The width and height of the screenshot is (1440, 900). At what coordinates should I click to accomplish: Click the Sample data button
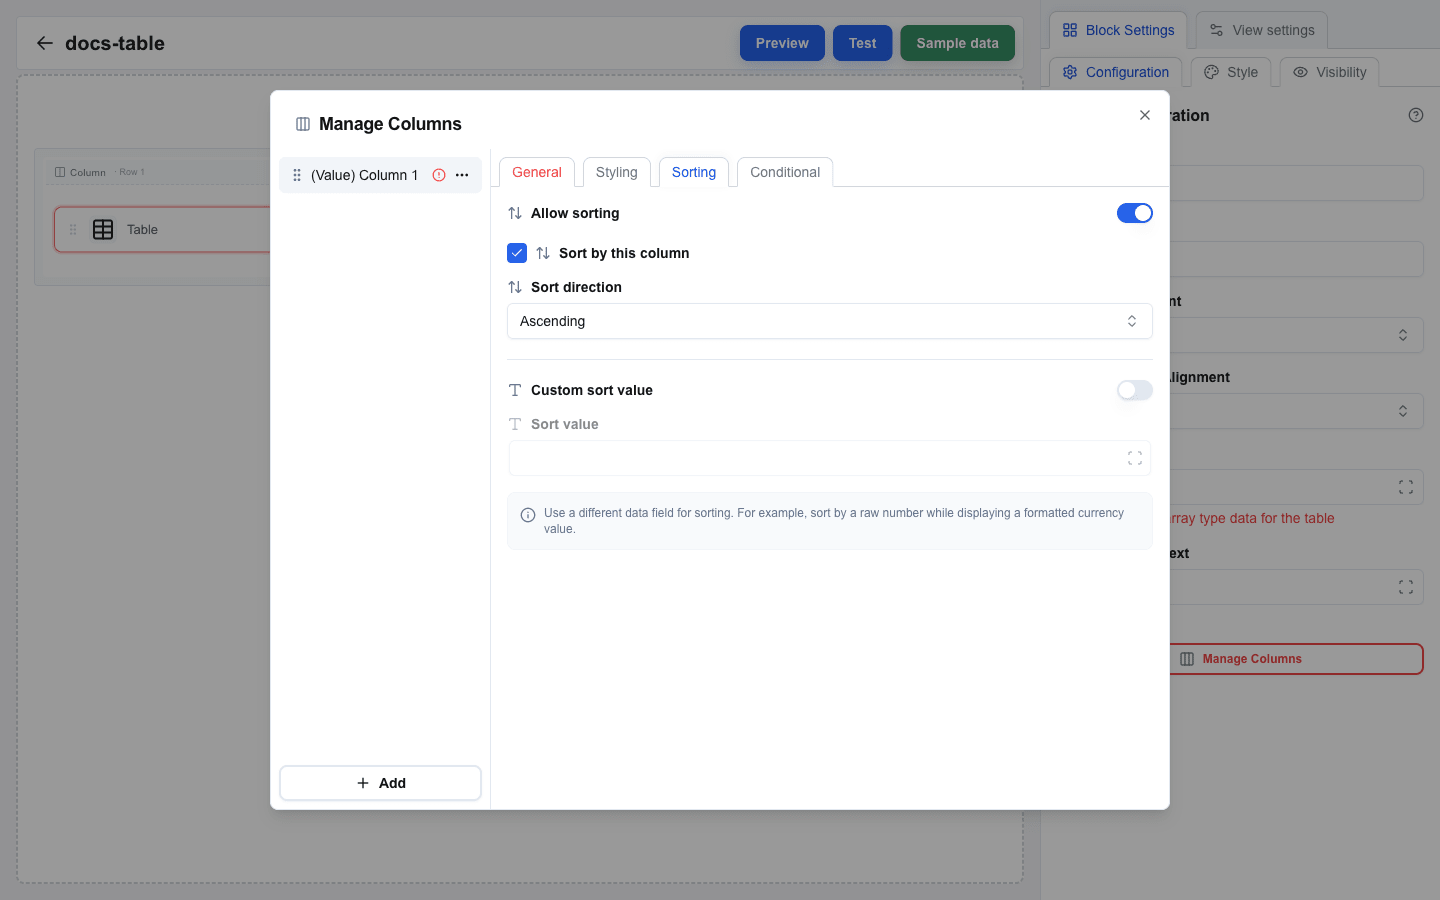957,43
